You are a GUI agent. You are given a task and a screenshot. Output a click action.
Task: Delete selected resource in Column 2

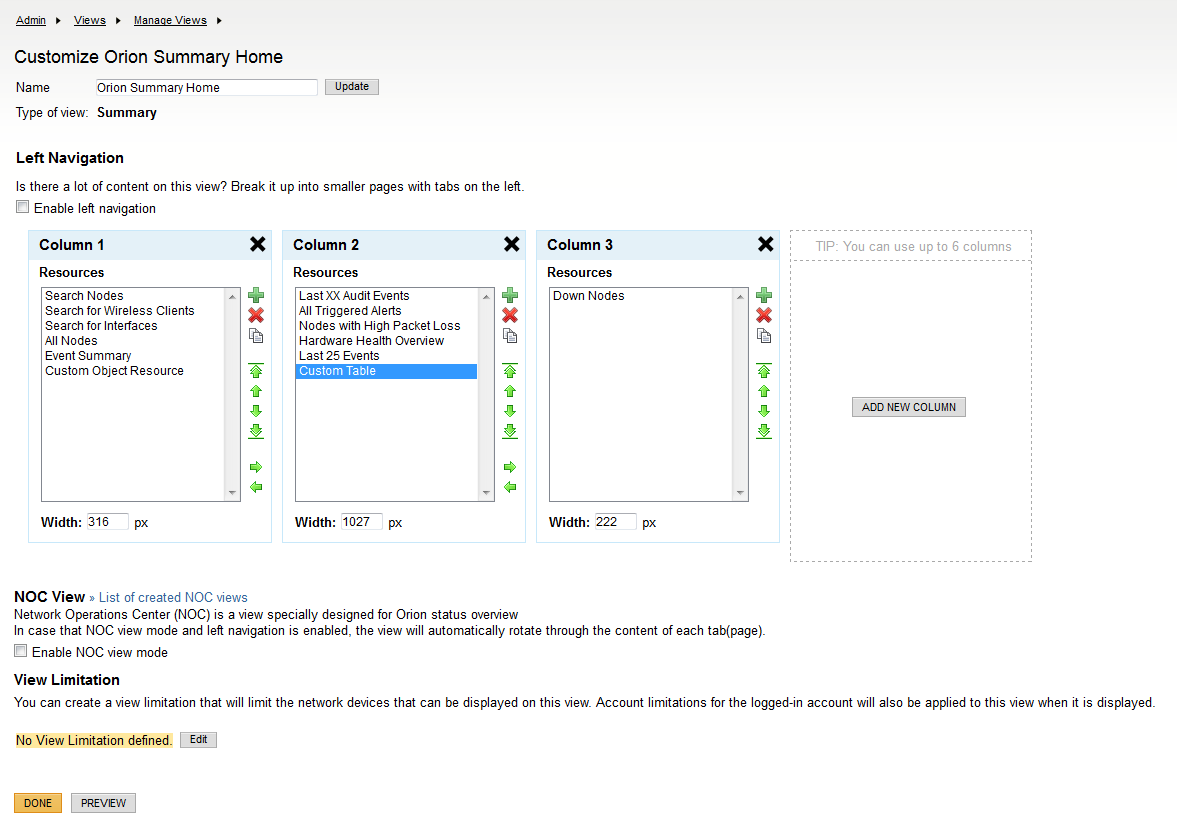(510, 315)
